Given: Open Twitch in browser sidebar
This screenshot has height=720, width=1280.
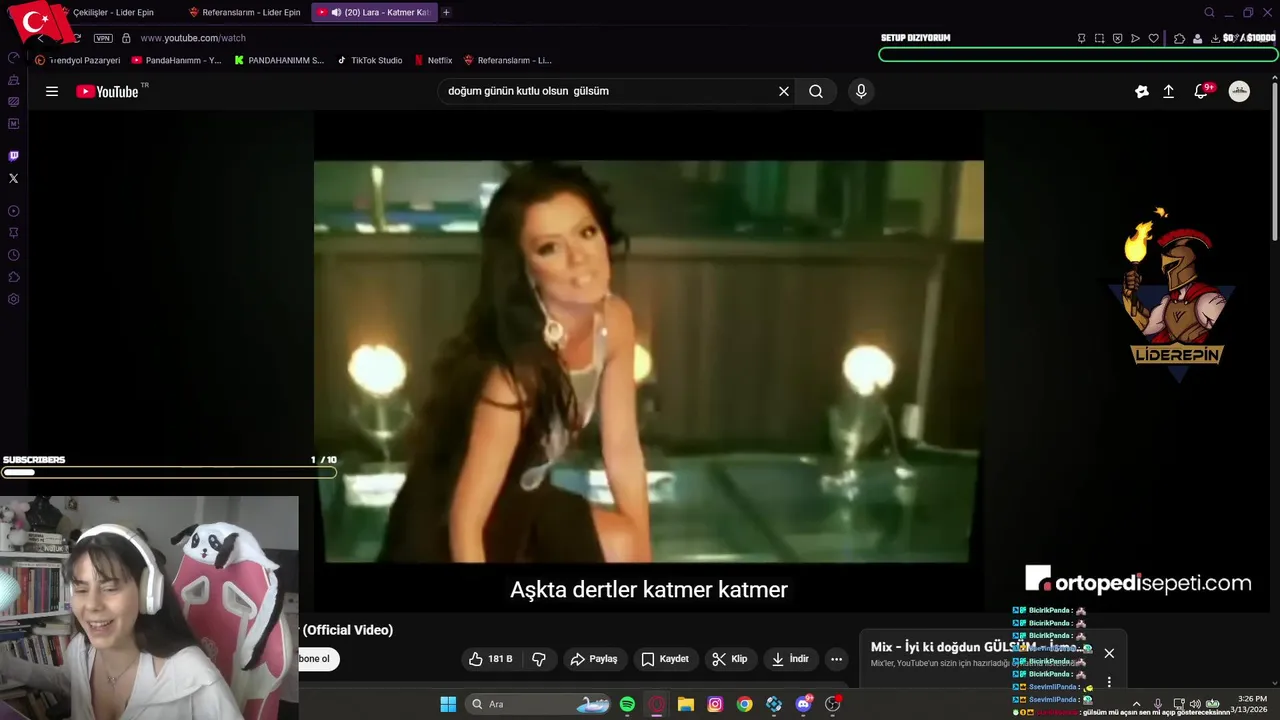Looking at the screenshot, I should click(13, 156).
